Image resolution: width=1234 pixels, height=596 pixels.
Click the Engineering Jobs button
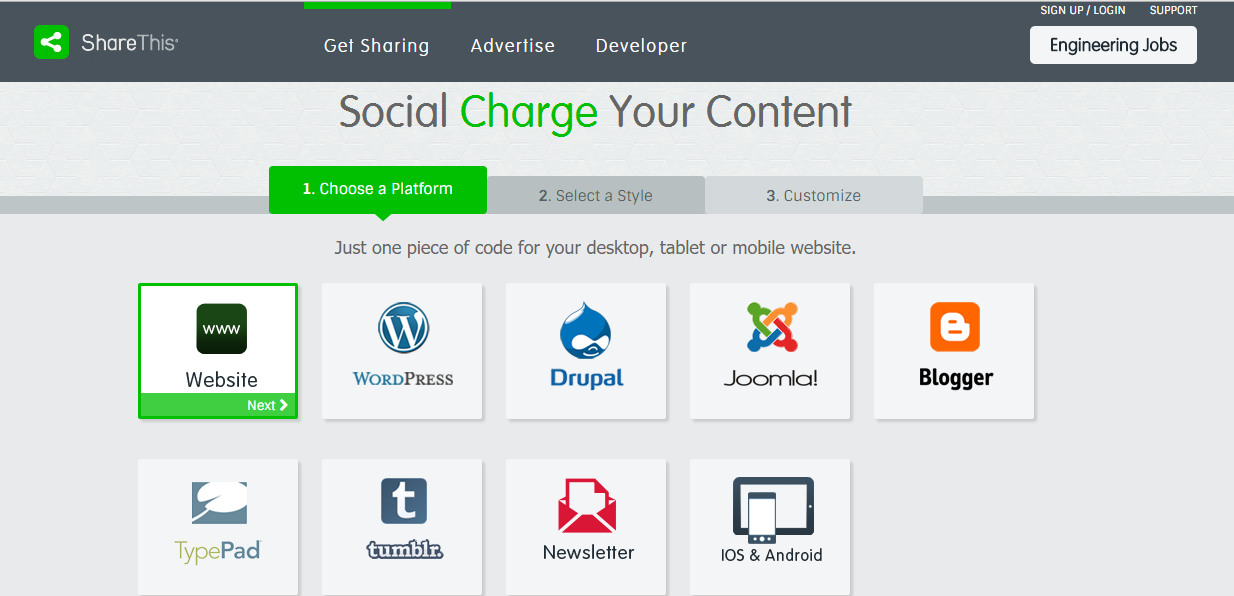(1112, 45)
